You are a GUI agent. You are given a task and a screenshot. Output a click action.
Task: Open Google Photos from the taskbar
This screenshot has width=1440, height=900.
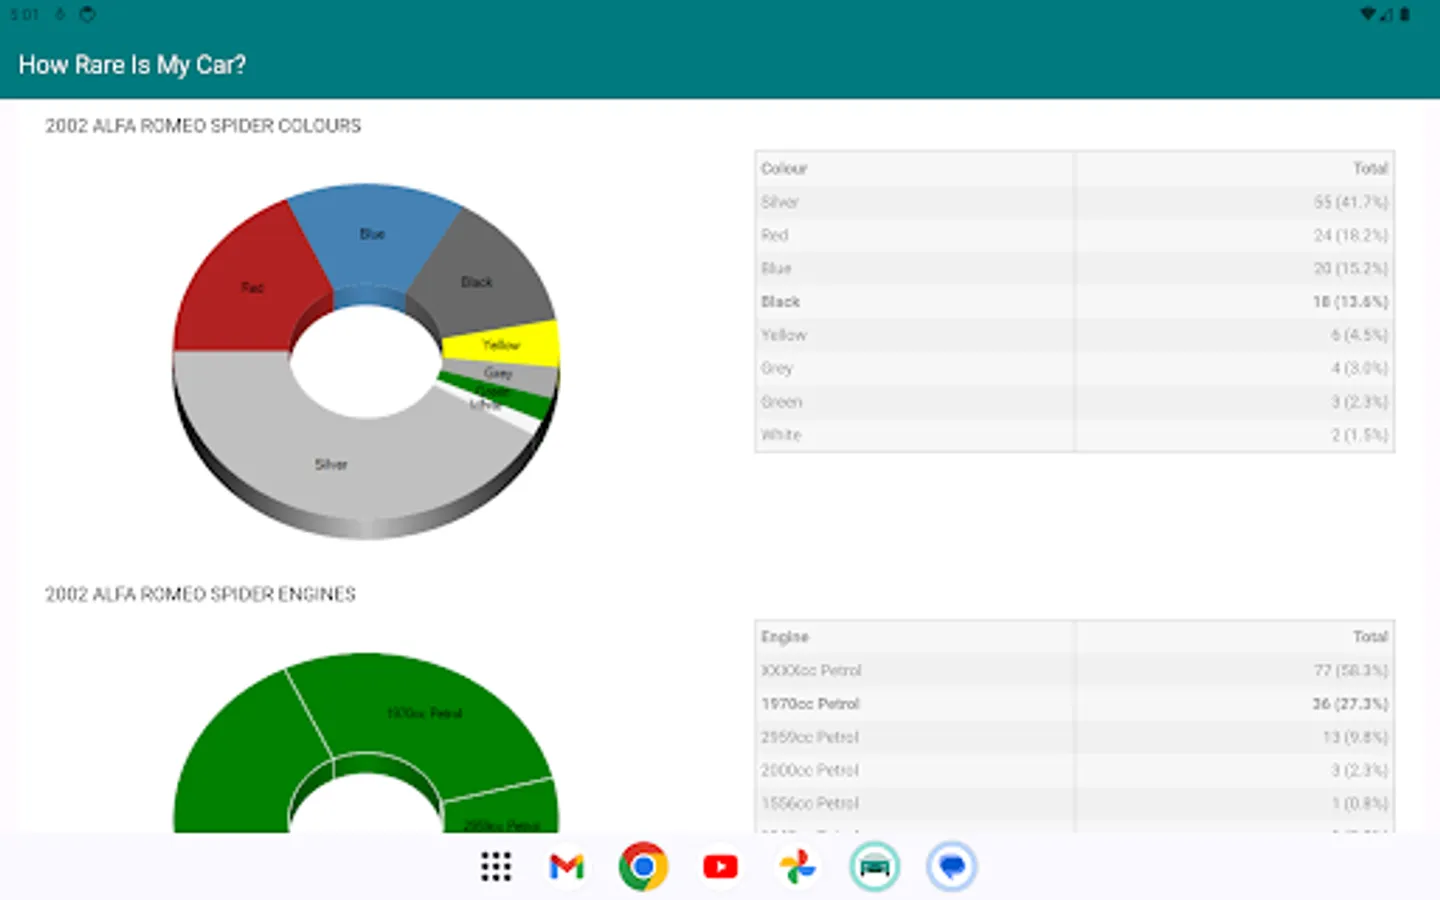797,866
